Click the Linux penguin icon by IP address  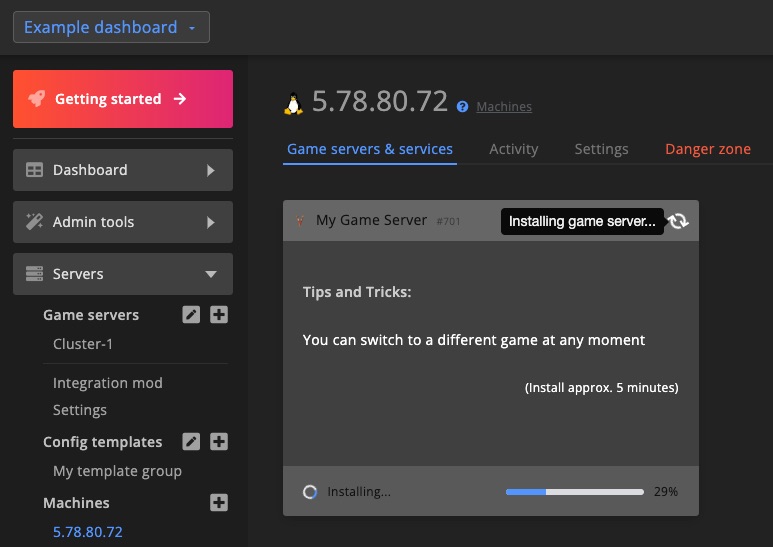[294, 103]
